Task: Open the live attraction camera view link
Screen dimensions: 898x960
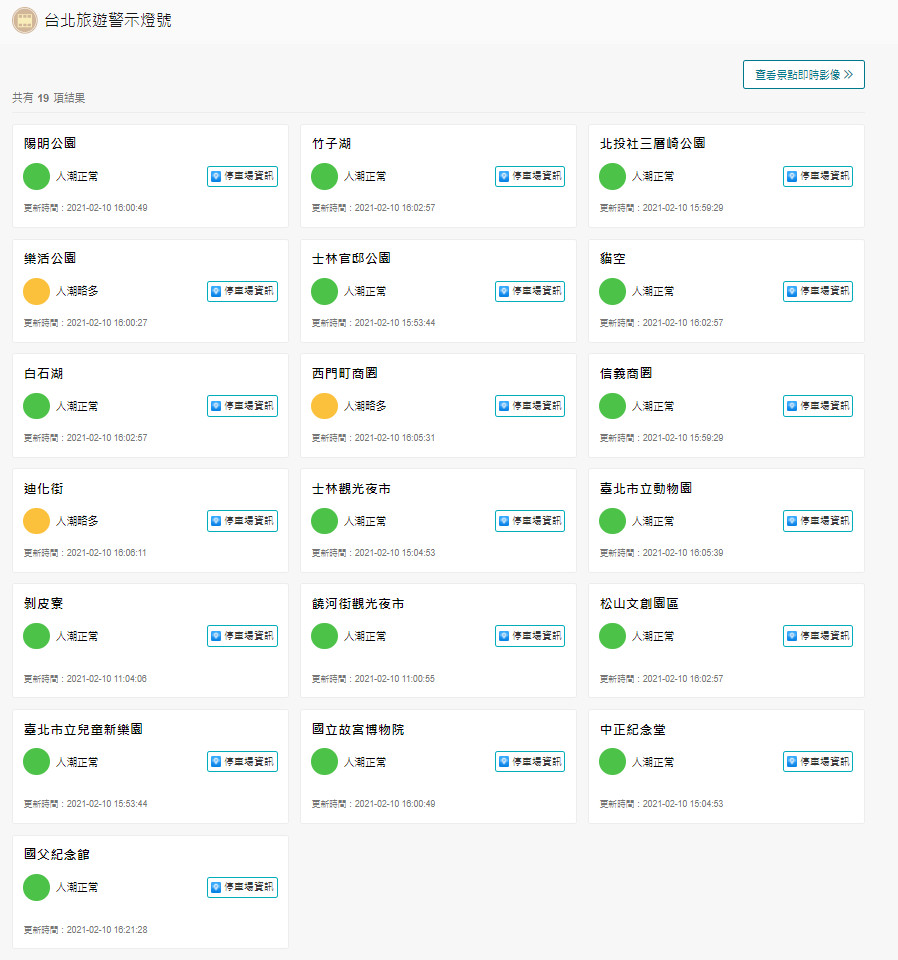Action: (803, 74)
